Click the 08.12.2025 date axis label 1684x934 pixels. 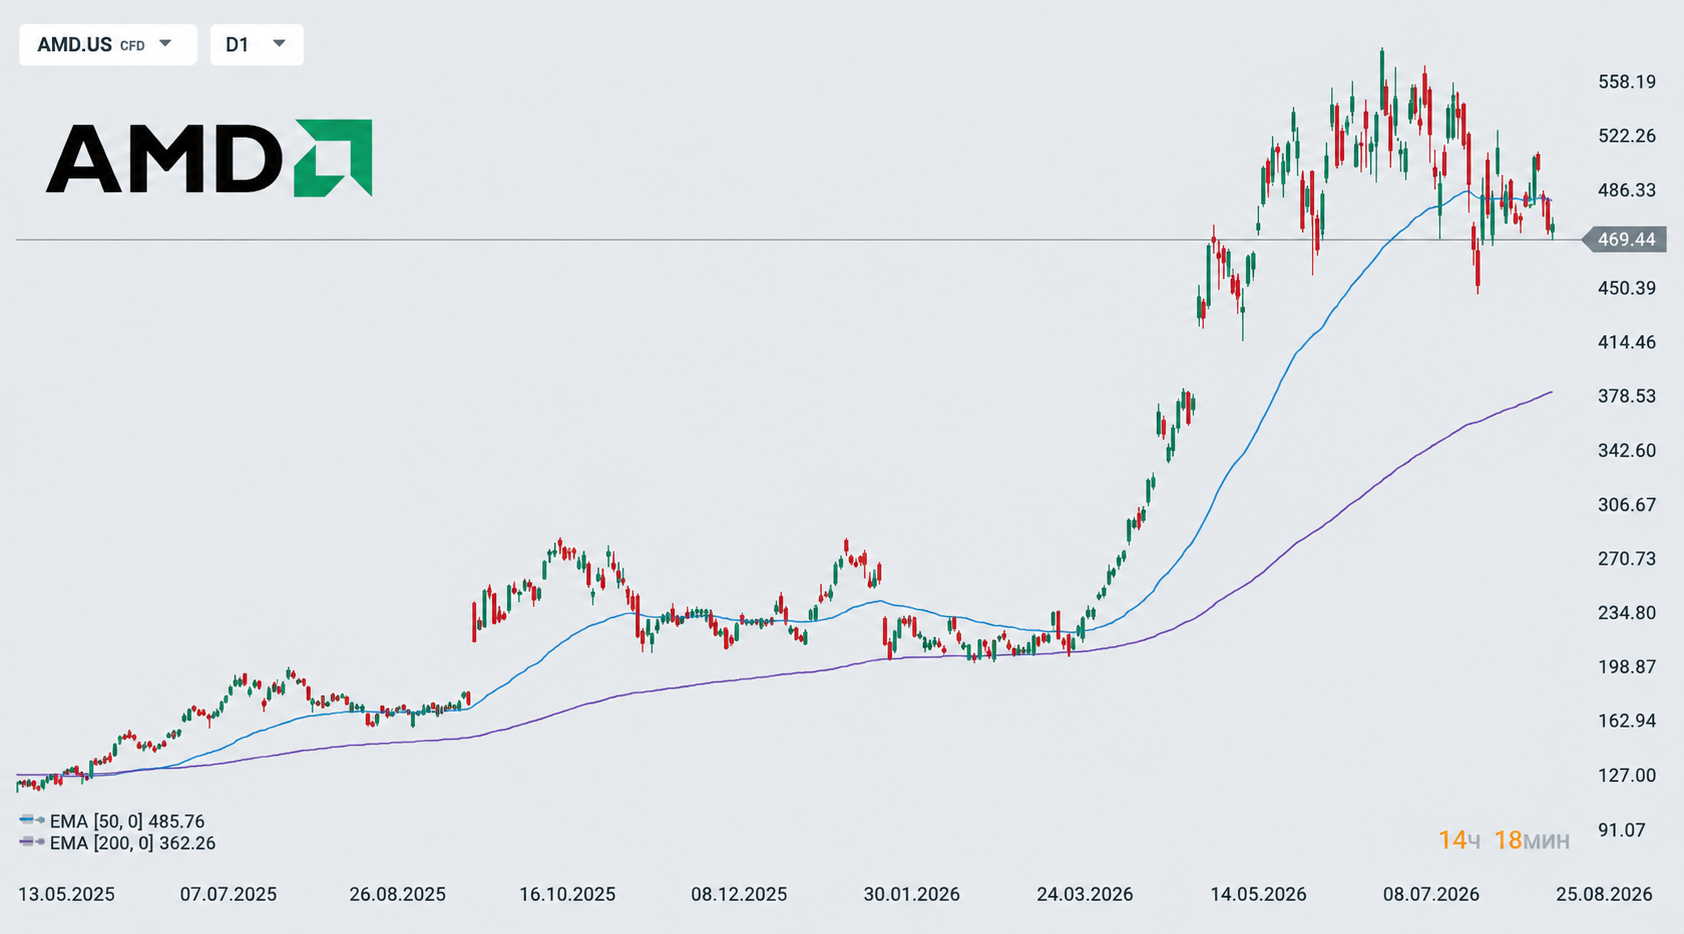pos(739,894)
